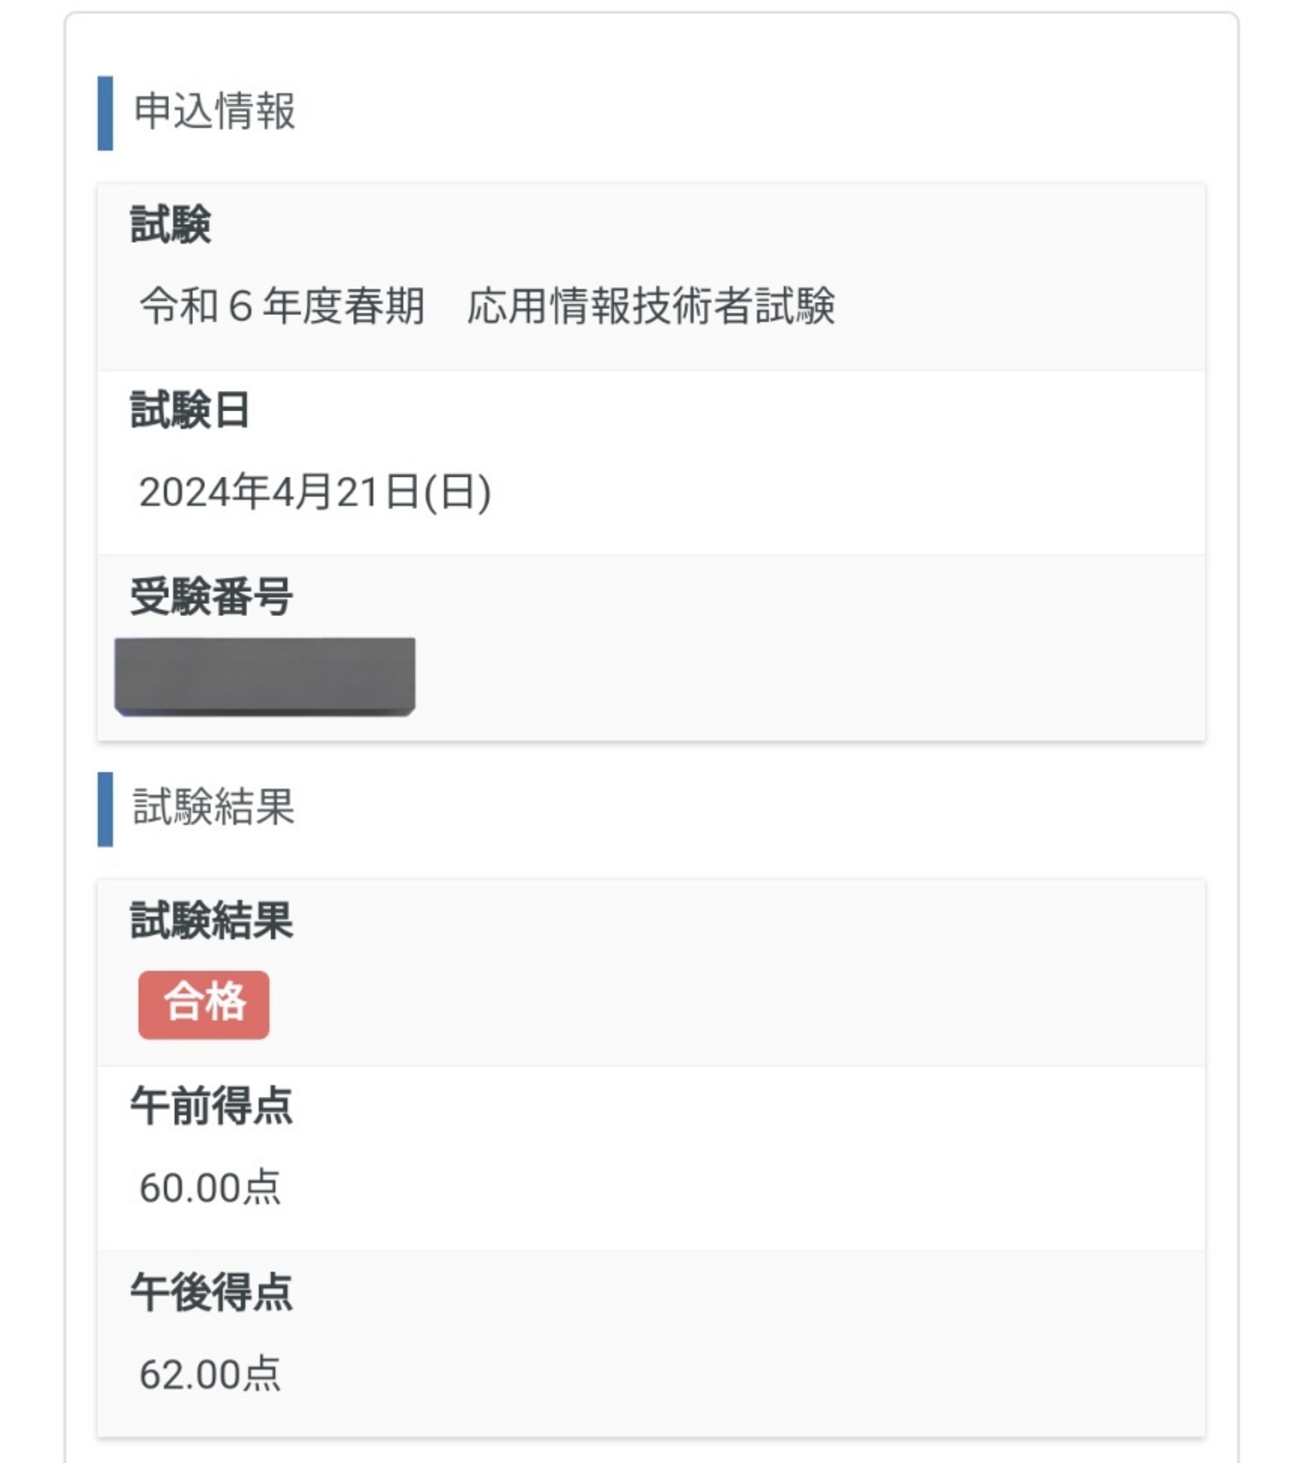Click the 申込情報 section heading

(x=214, y=111)
